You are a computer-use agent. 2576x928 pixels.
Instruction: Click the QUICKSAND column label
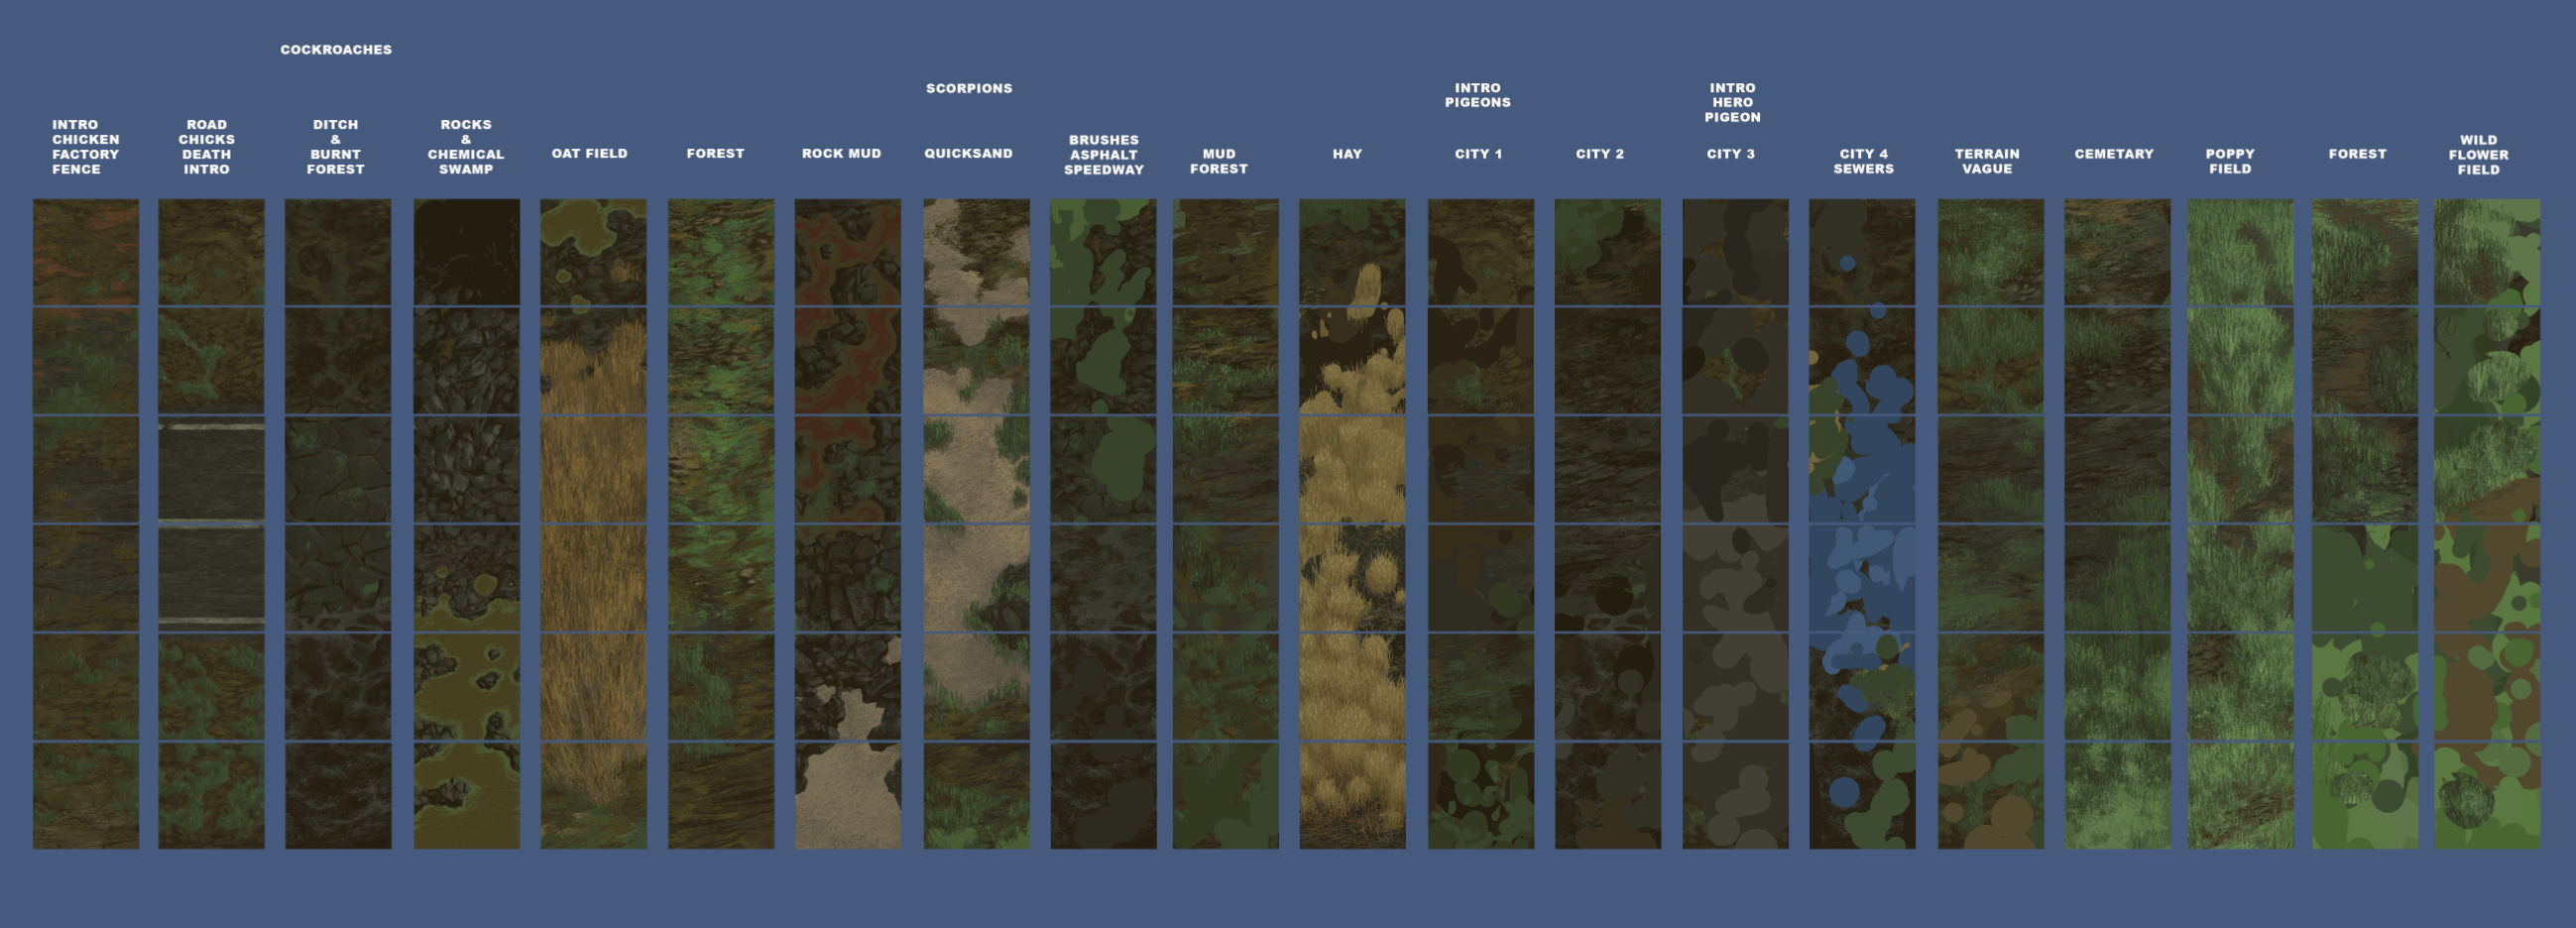coord(969,154)
